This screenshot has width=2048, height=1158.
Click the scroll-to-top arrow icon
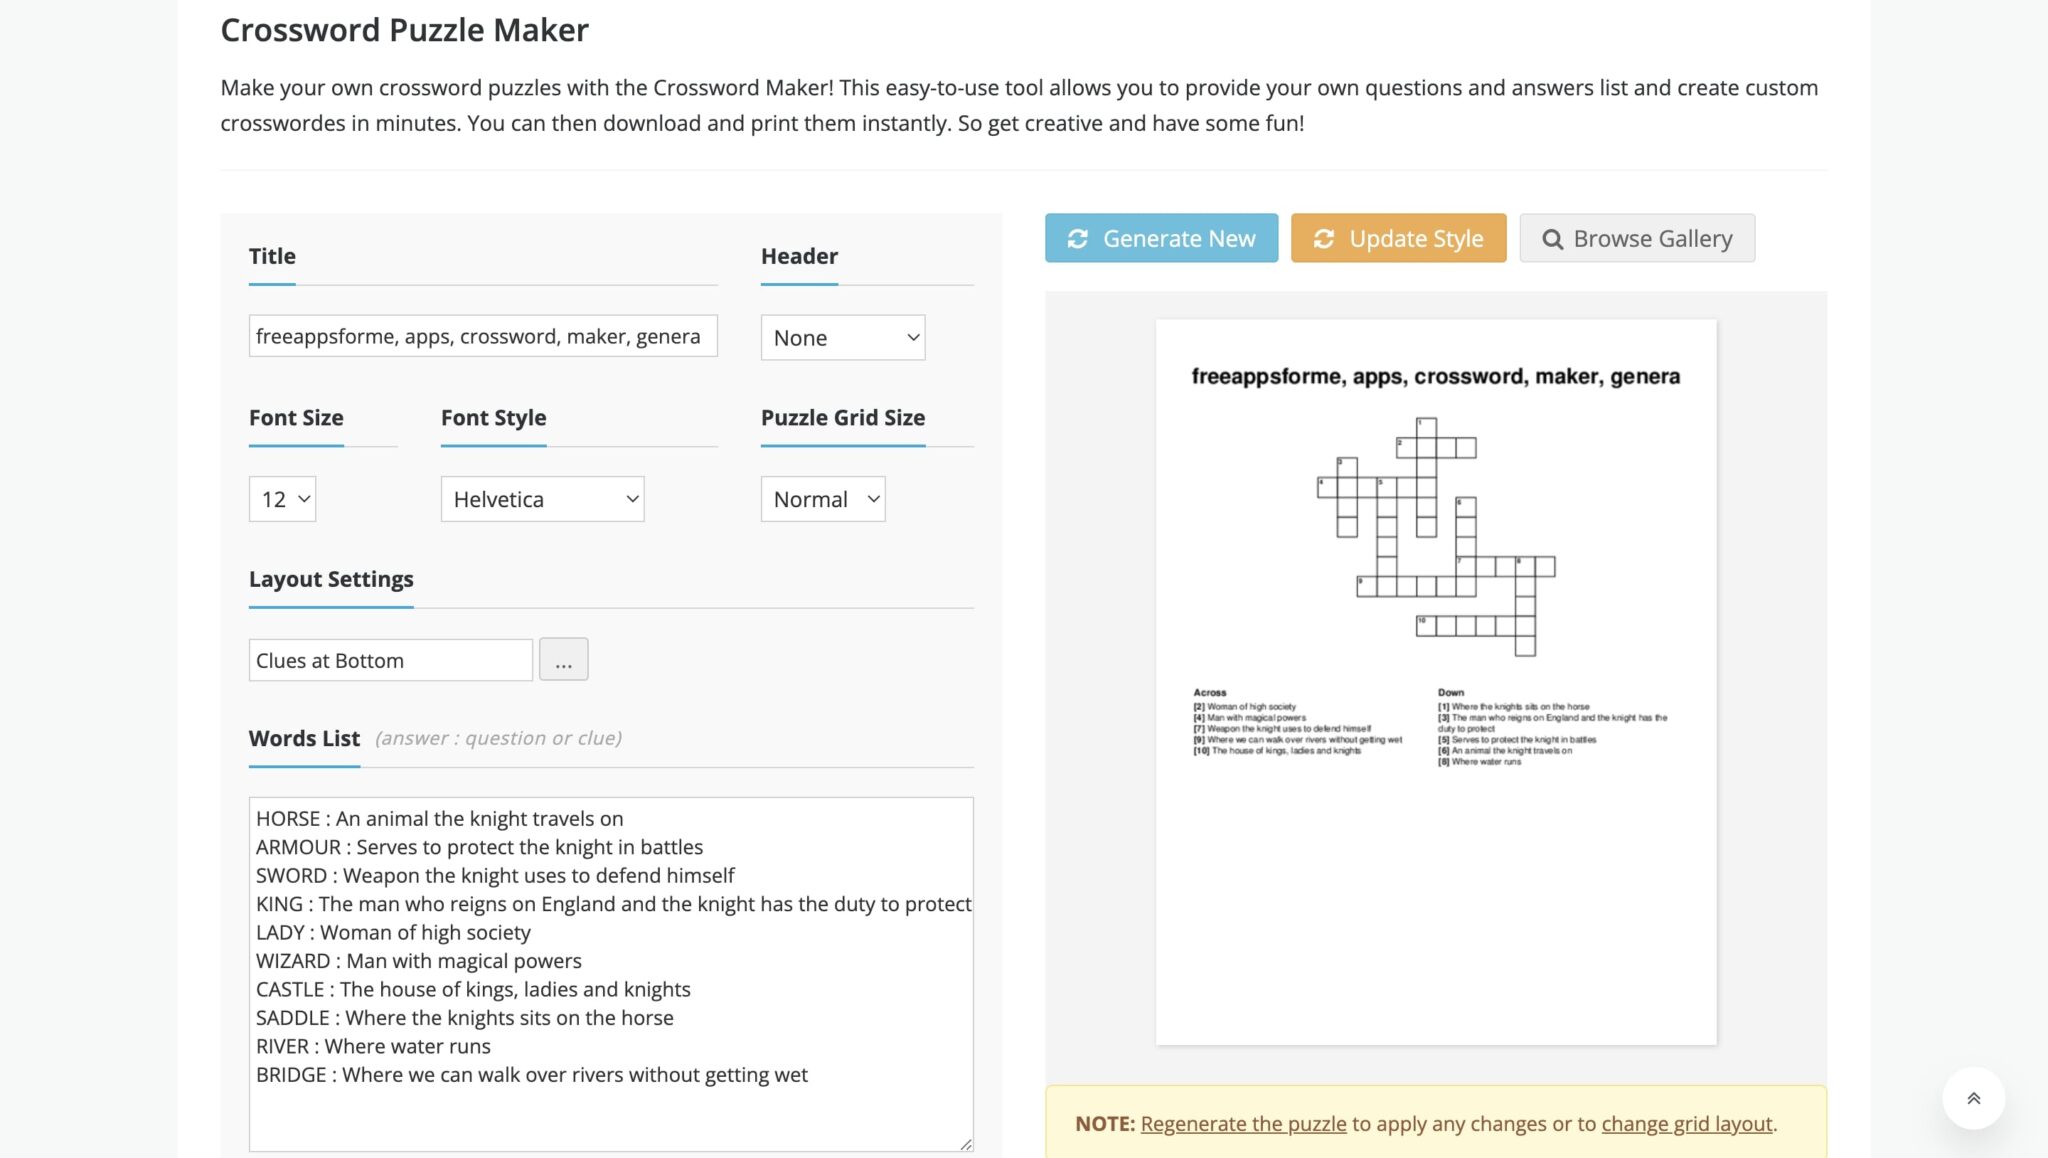(1973, 1097)
